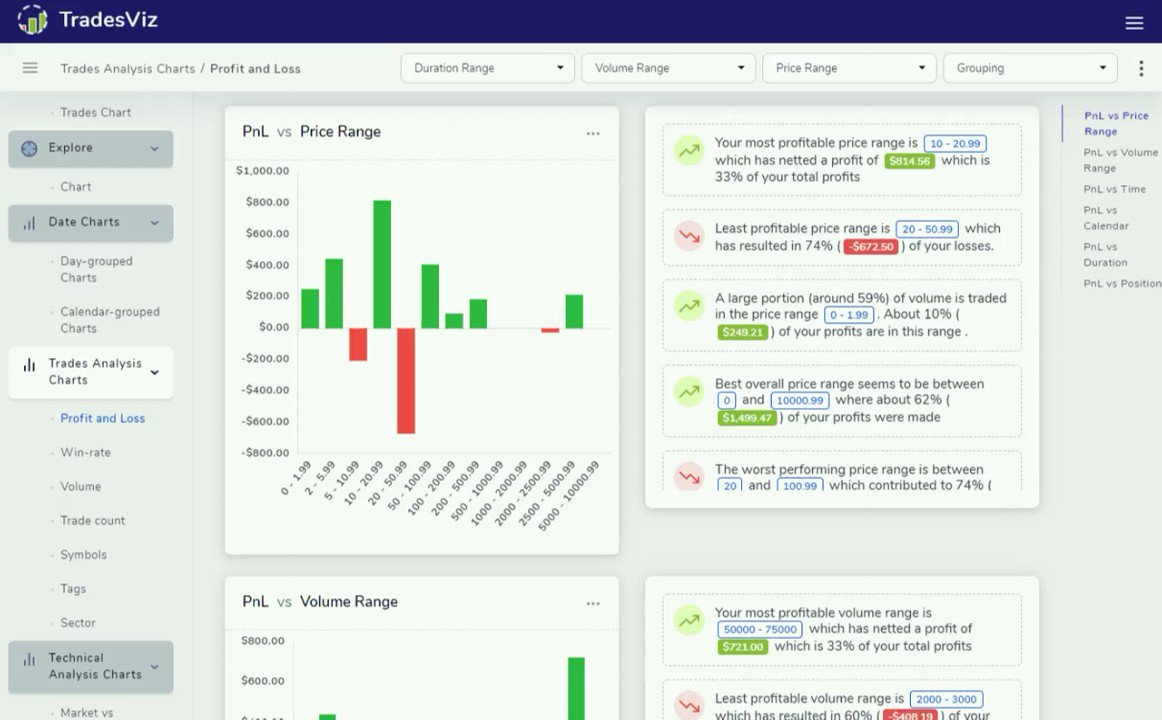Collapse the Technical Analysis Charts chevron
This screenshot has height=720, width=1162.
tap(154, 667)
